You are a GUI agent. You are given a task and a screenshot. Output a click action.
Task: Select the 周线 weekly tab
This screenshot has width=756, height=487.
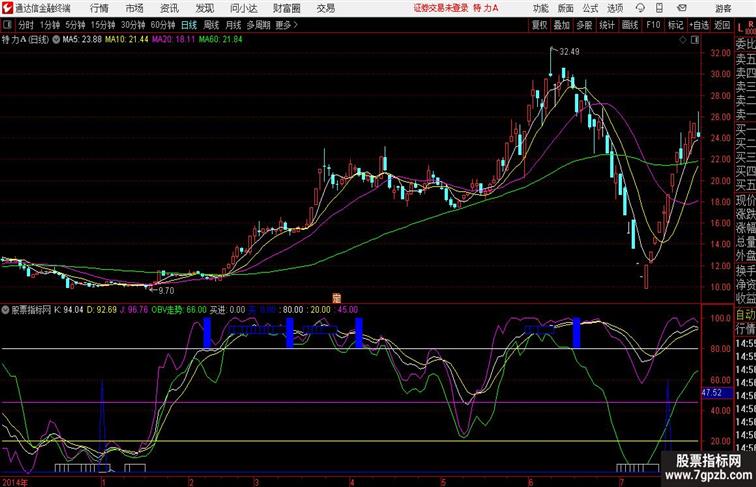pyautogui.click(x=211, y=25)
